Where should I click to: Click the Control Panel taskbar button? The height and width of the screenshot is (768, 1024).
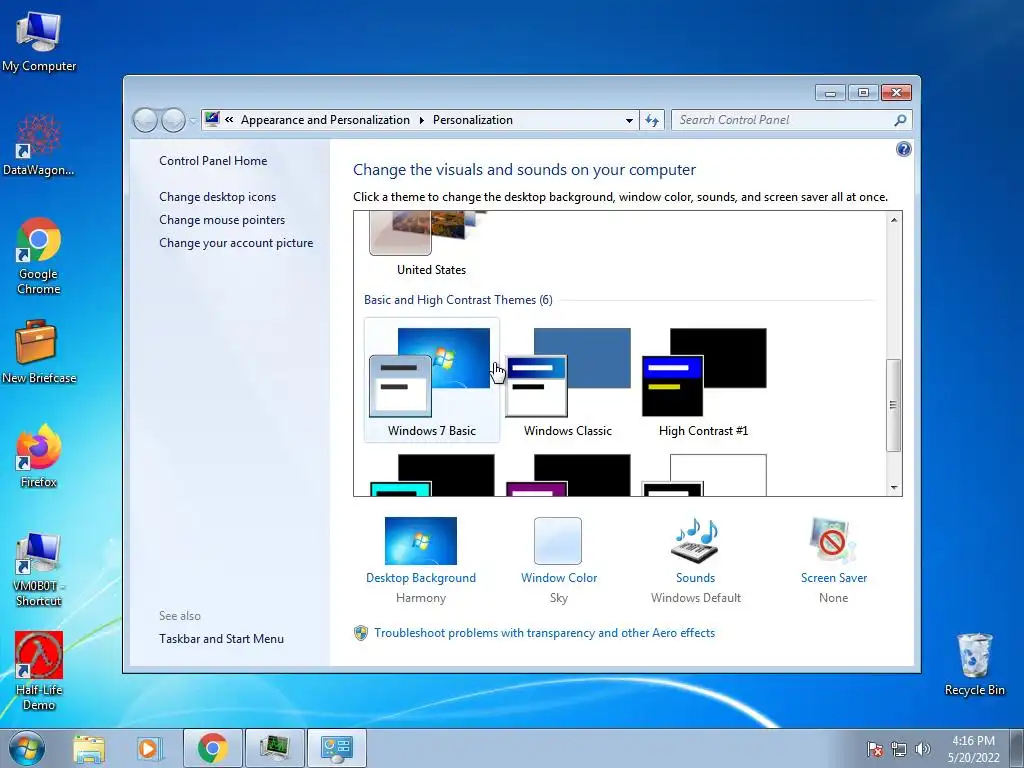(x=337, y=748)
